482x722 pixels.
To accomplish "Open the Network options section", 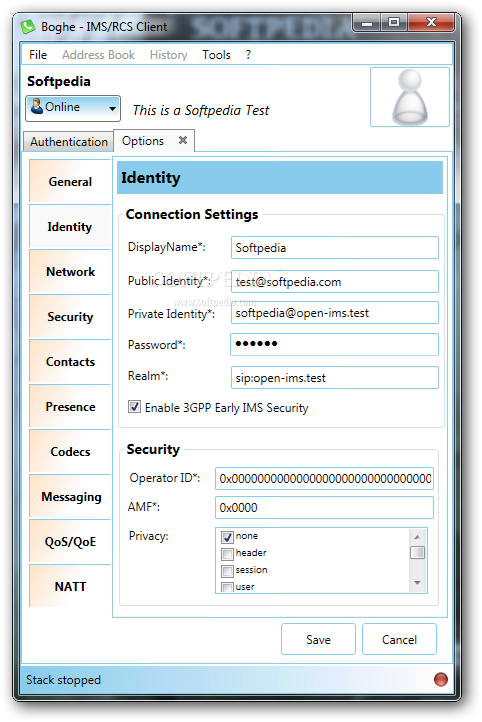I will [x=70, y=271].
